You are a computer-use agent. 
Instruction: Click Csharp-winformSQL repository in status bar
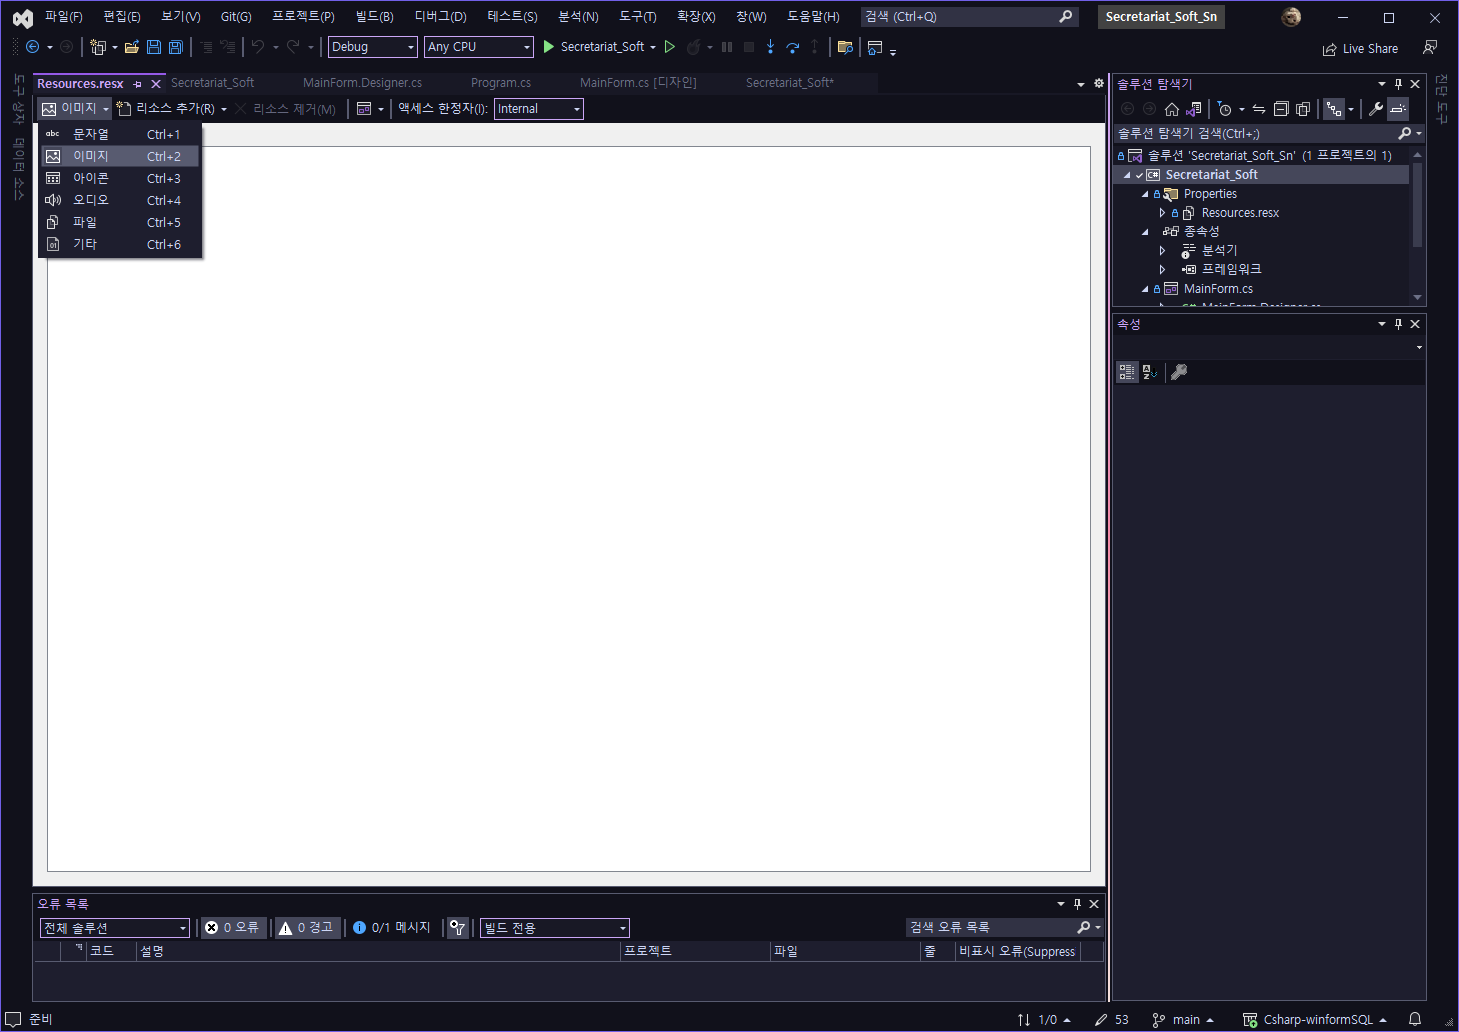(x=1315, y=1020)
